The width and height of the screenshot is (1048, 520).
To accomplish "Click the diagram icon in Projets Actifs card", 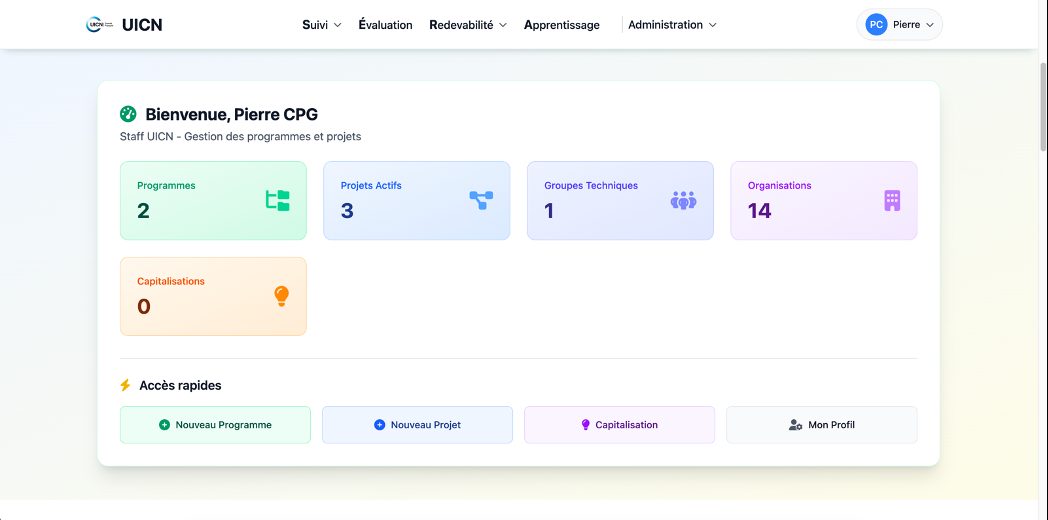I will pos(481,200).
